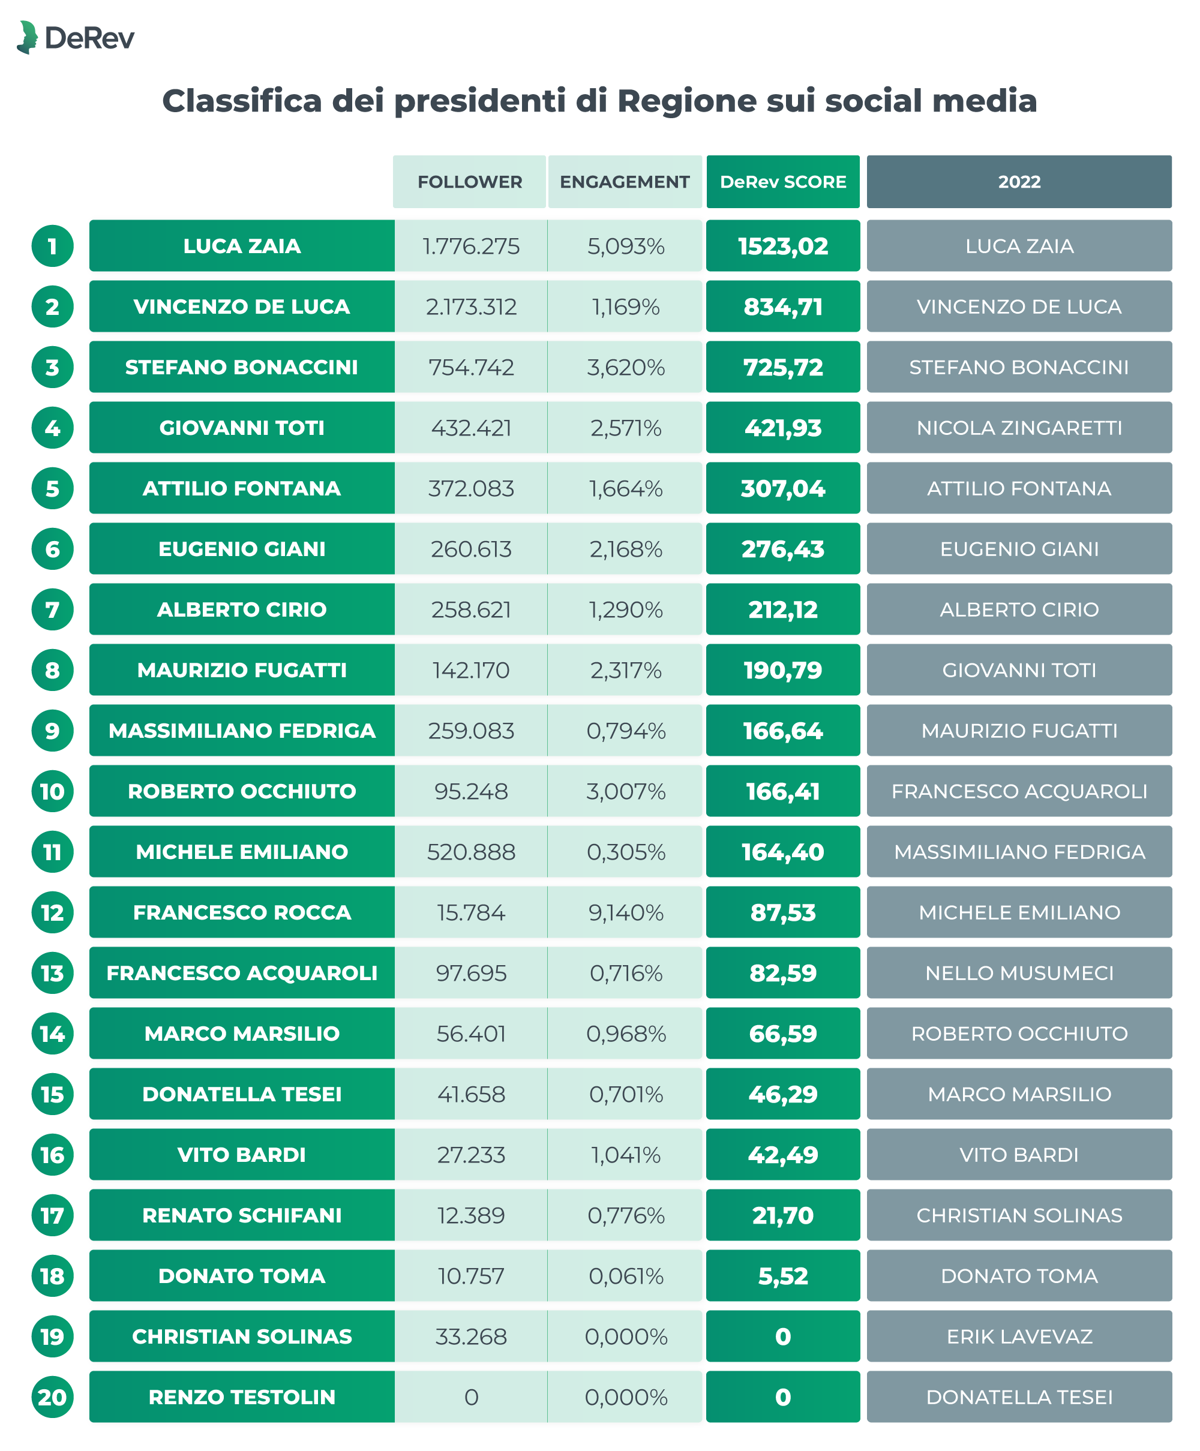Select Michele Emiliano's follower count 520.888
This screenshot has height=1451, width=1200.
[x=471, y=852]
